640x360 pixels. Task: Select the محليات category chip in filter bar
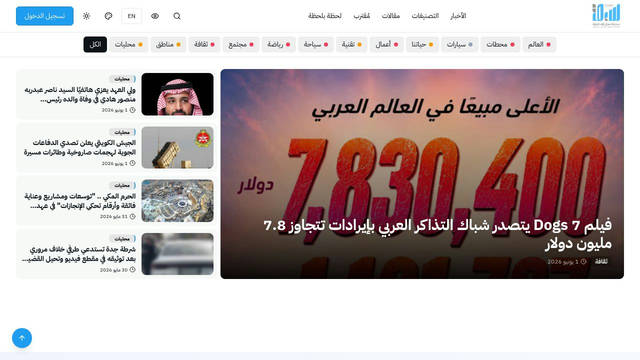(x=129, y=44)
